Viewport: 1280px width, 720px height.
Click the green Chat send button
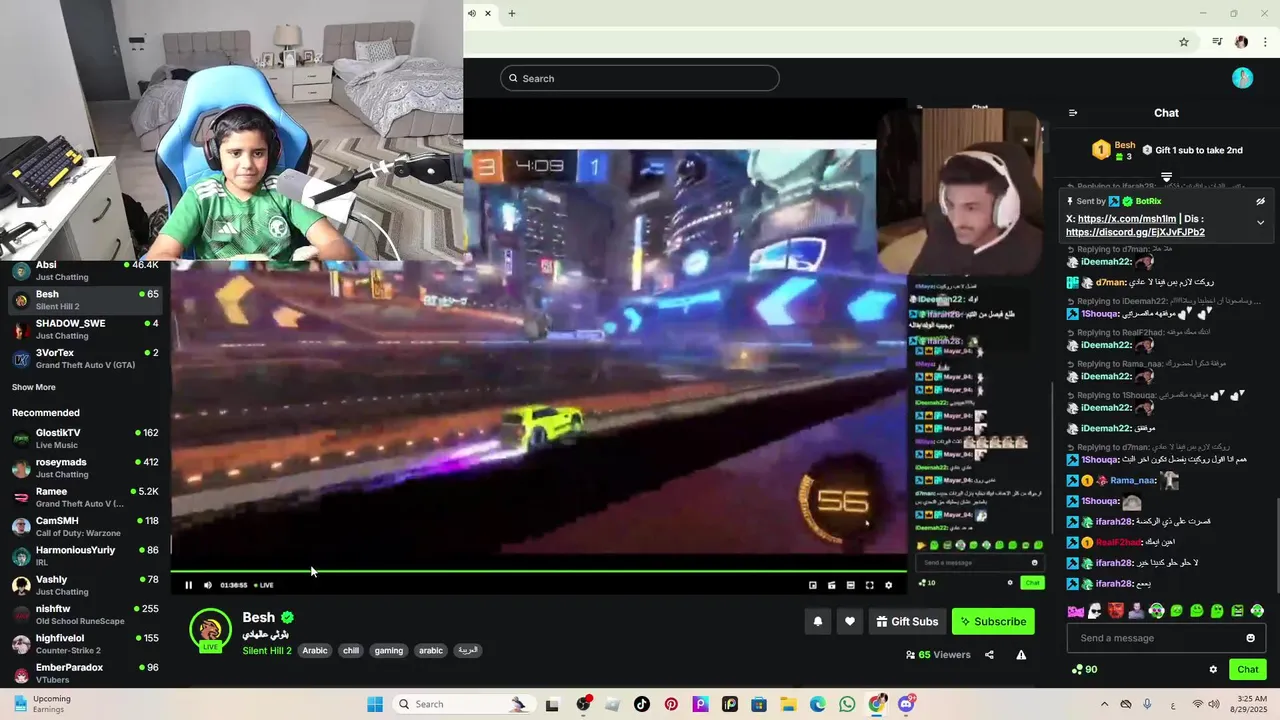1248,670
